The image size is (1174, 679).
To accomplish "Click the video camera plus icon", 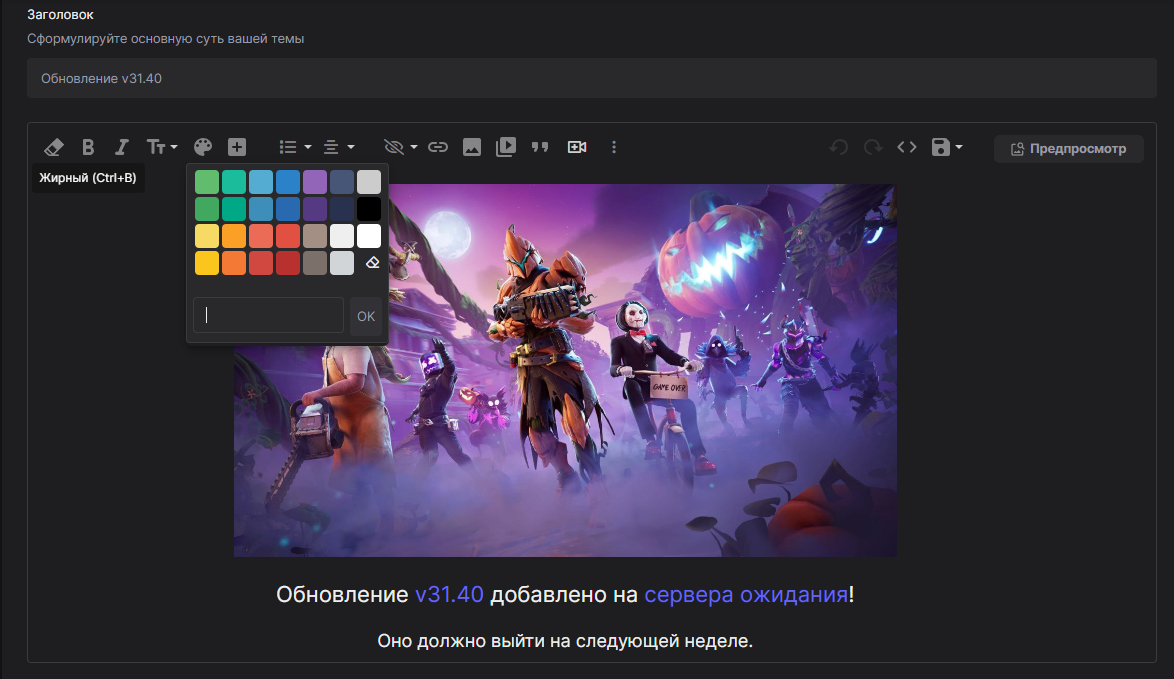I will (x=577, y=147).
